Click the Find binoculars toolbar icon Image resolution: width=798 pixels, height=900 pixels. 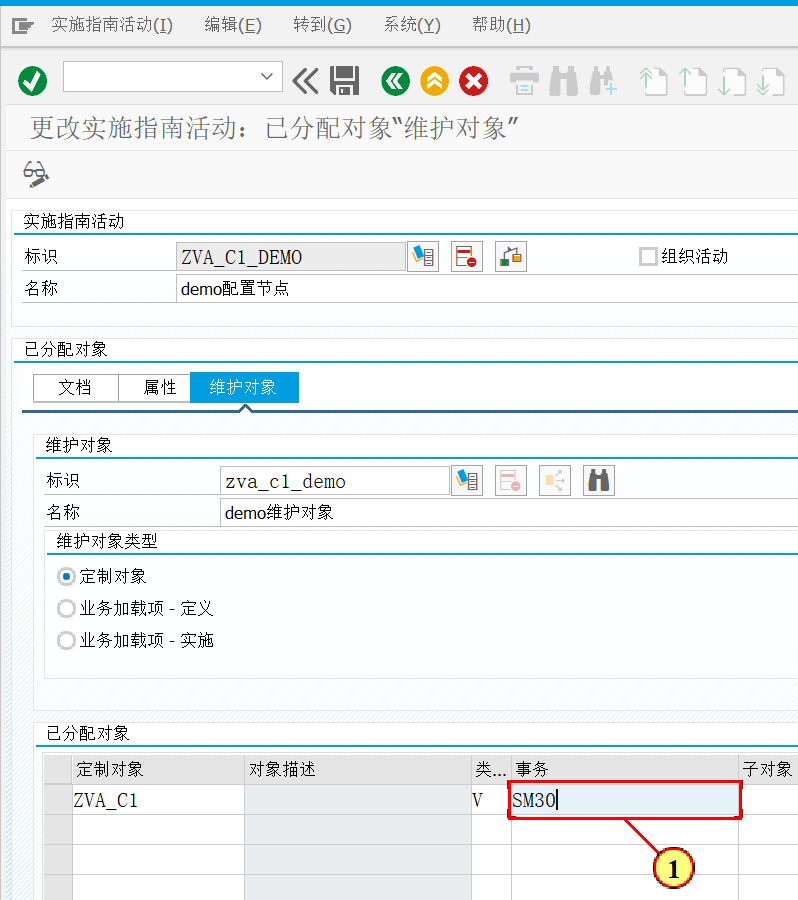563,80
